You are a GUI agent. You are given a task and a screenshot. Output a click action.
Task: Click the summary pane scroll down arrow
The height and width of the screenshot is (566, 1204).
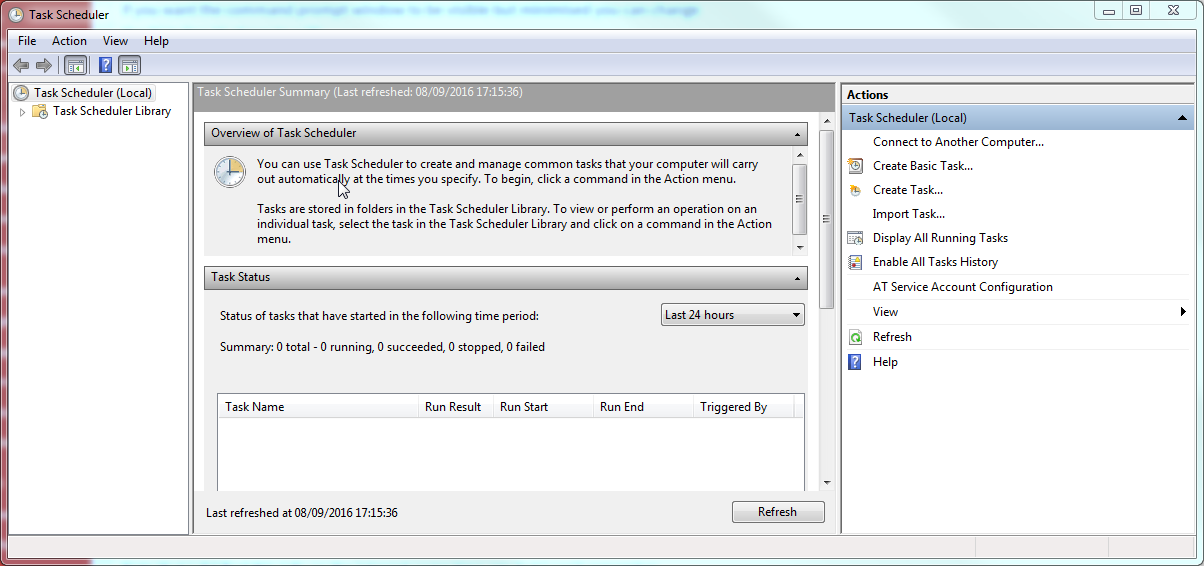pos(826,482)
